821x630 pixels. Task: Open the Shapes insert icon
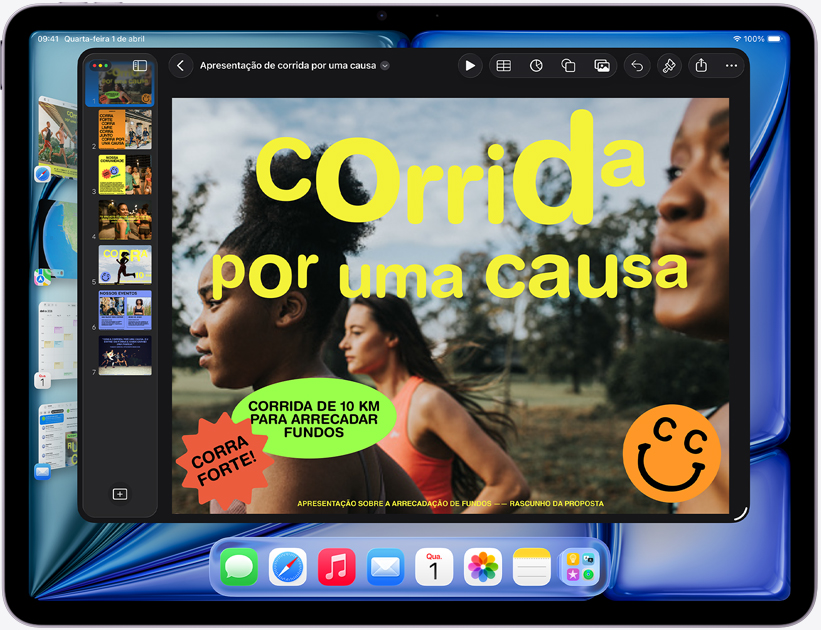tap(570, 65)
